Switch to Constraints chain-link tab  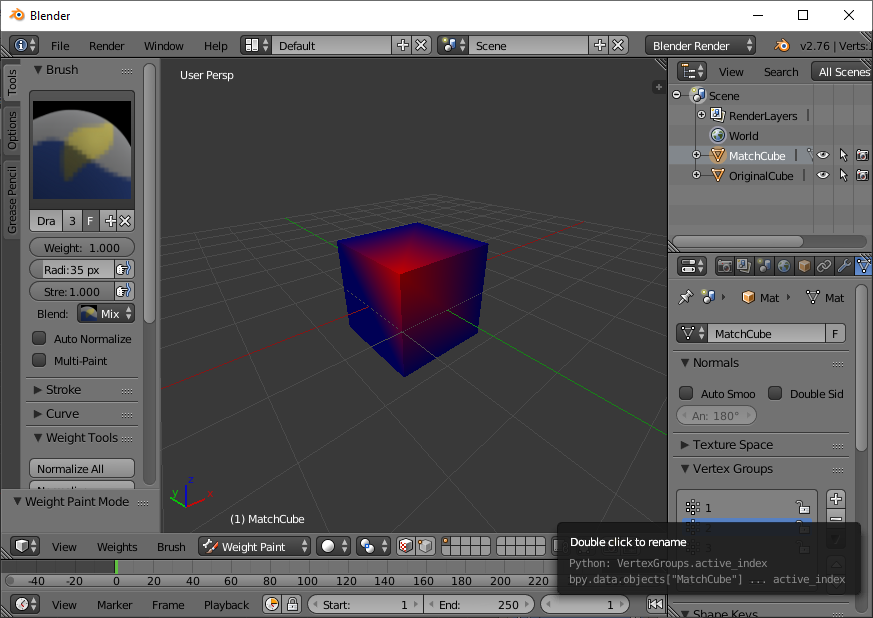point(824,266)
